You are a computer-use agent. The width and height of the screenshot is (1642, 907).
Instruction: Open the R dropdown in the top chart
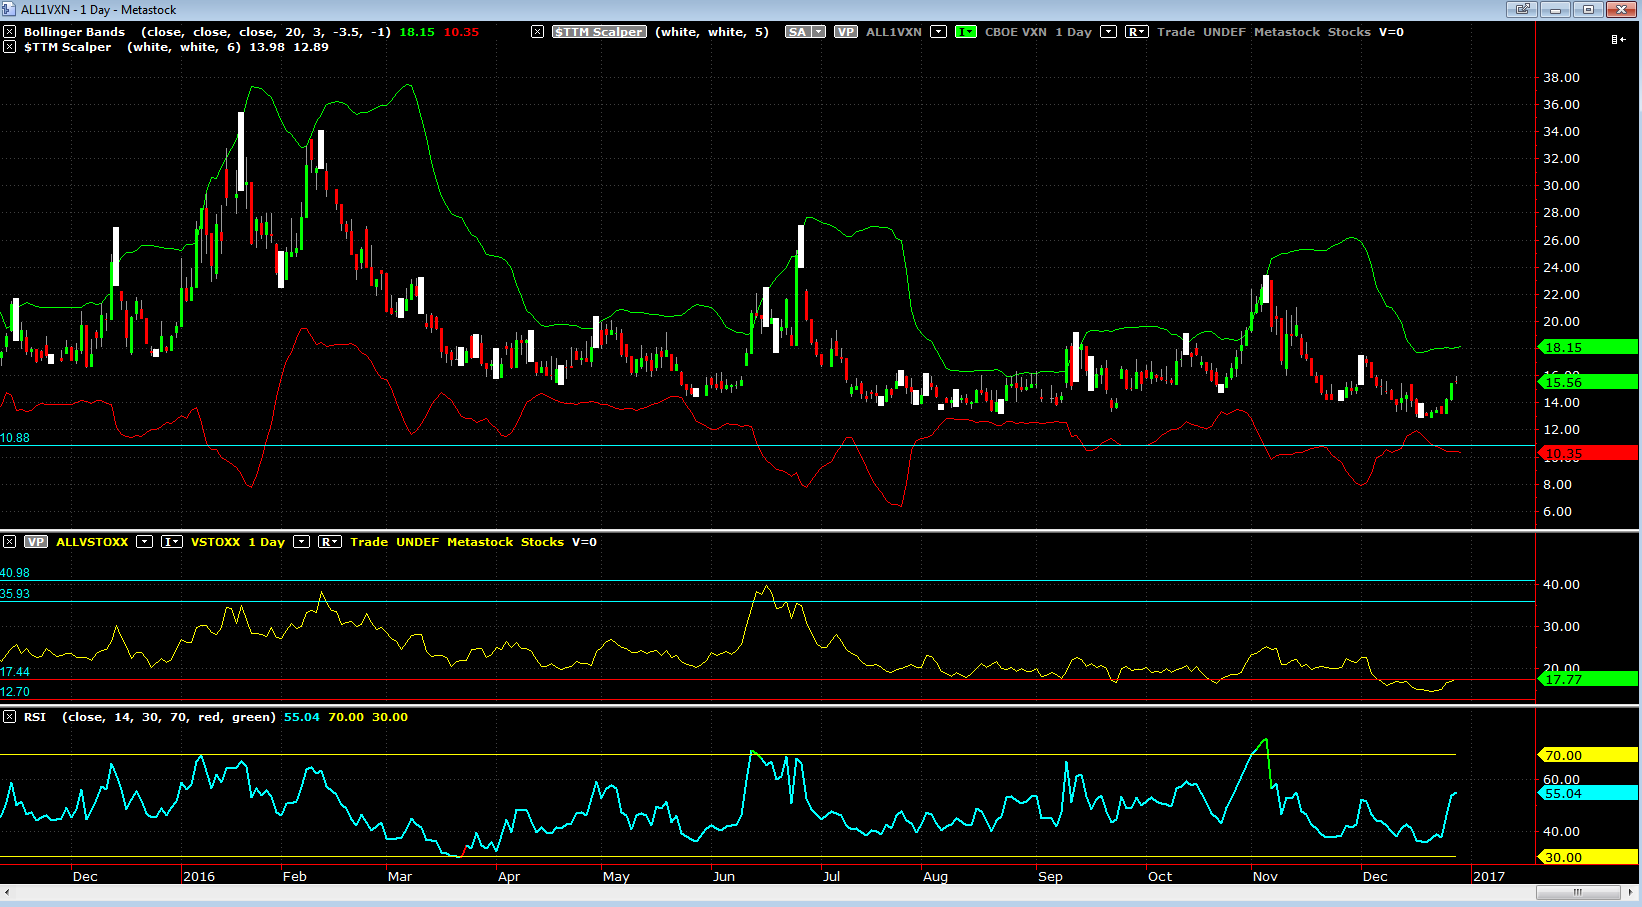click(x=1137, y=32)
